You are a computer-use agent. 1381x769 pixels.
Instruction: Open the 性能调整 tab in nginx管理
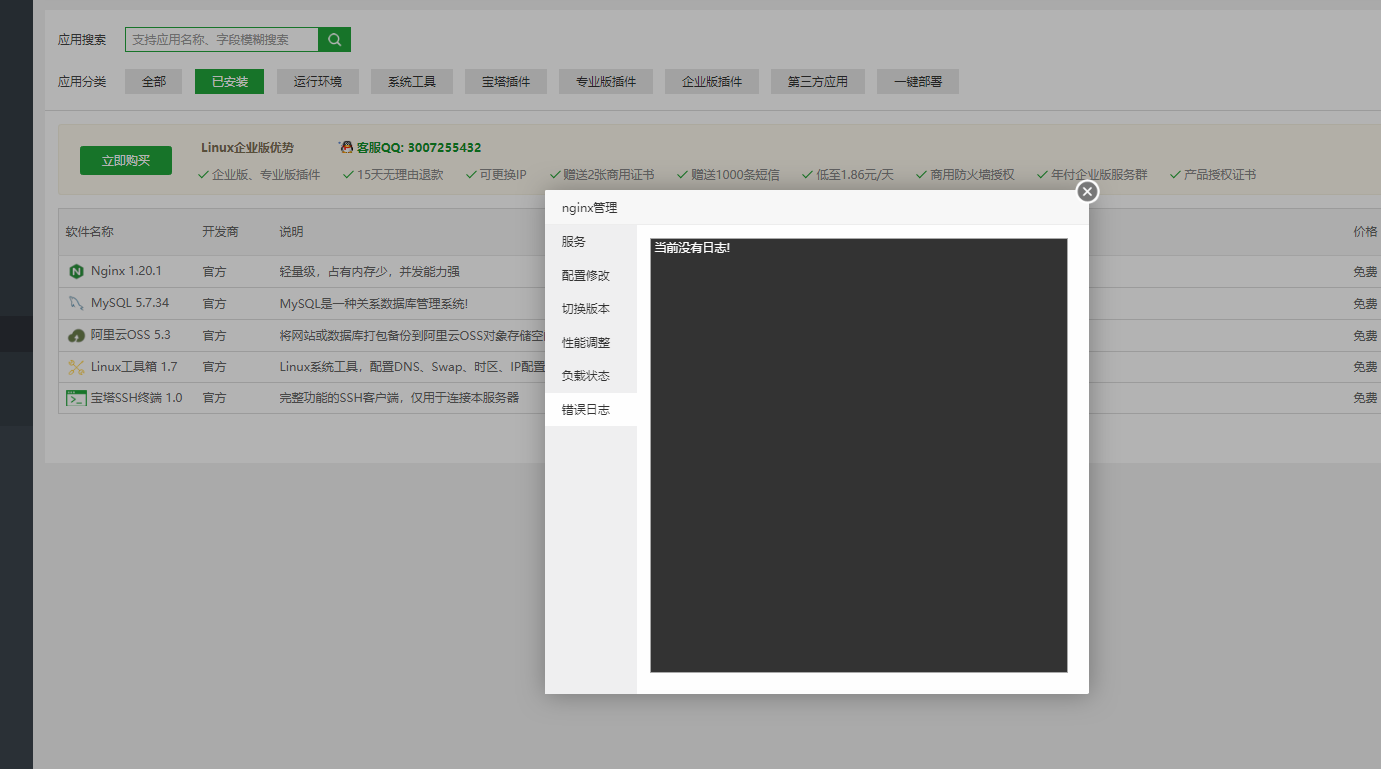(591, 343)
